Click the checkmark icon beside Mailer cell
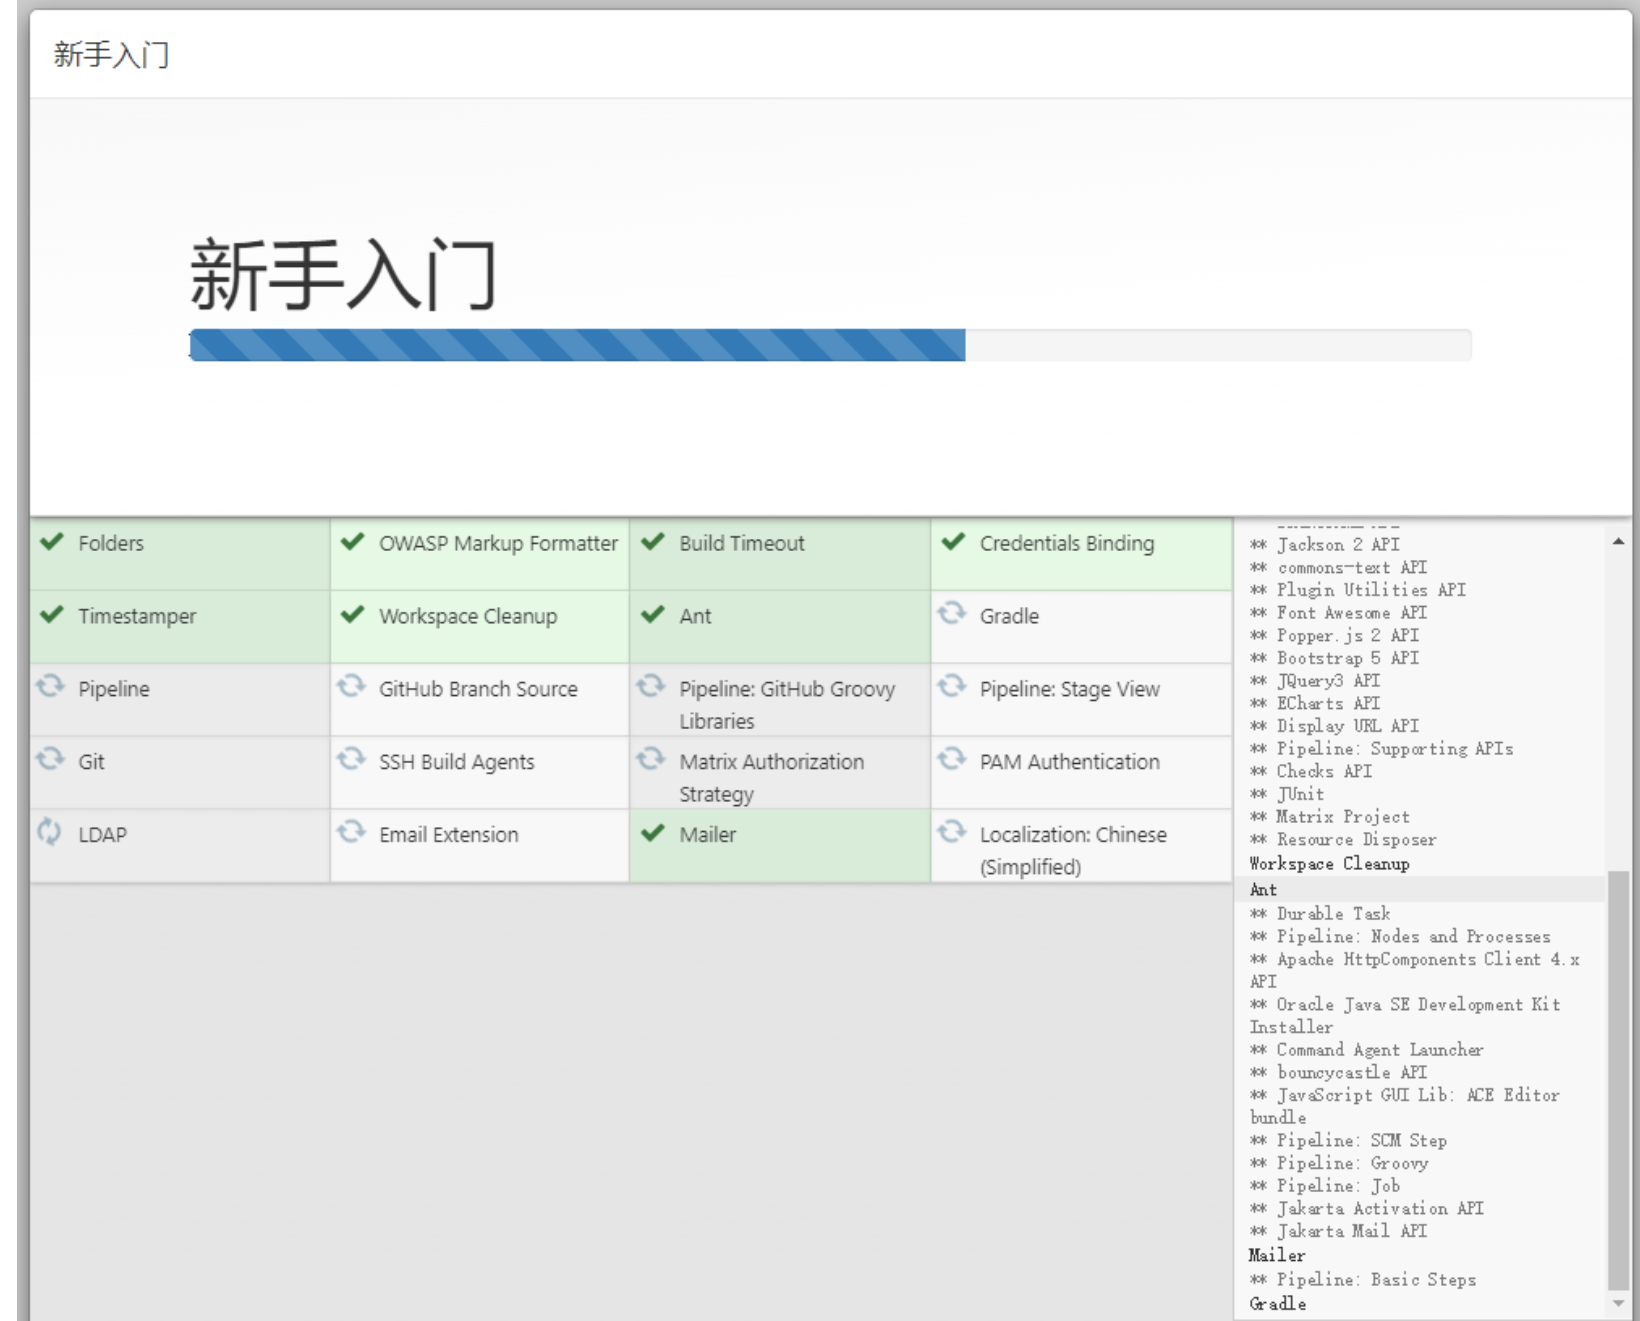Image resolution: width=1640 pixels, height=1321 pixels. click(653, 832)
